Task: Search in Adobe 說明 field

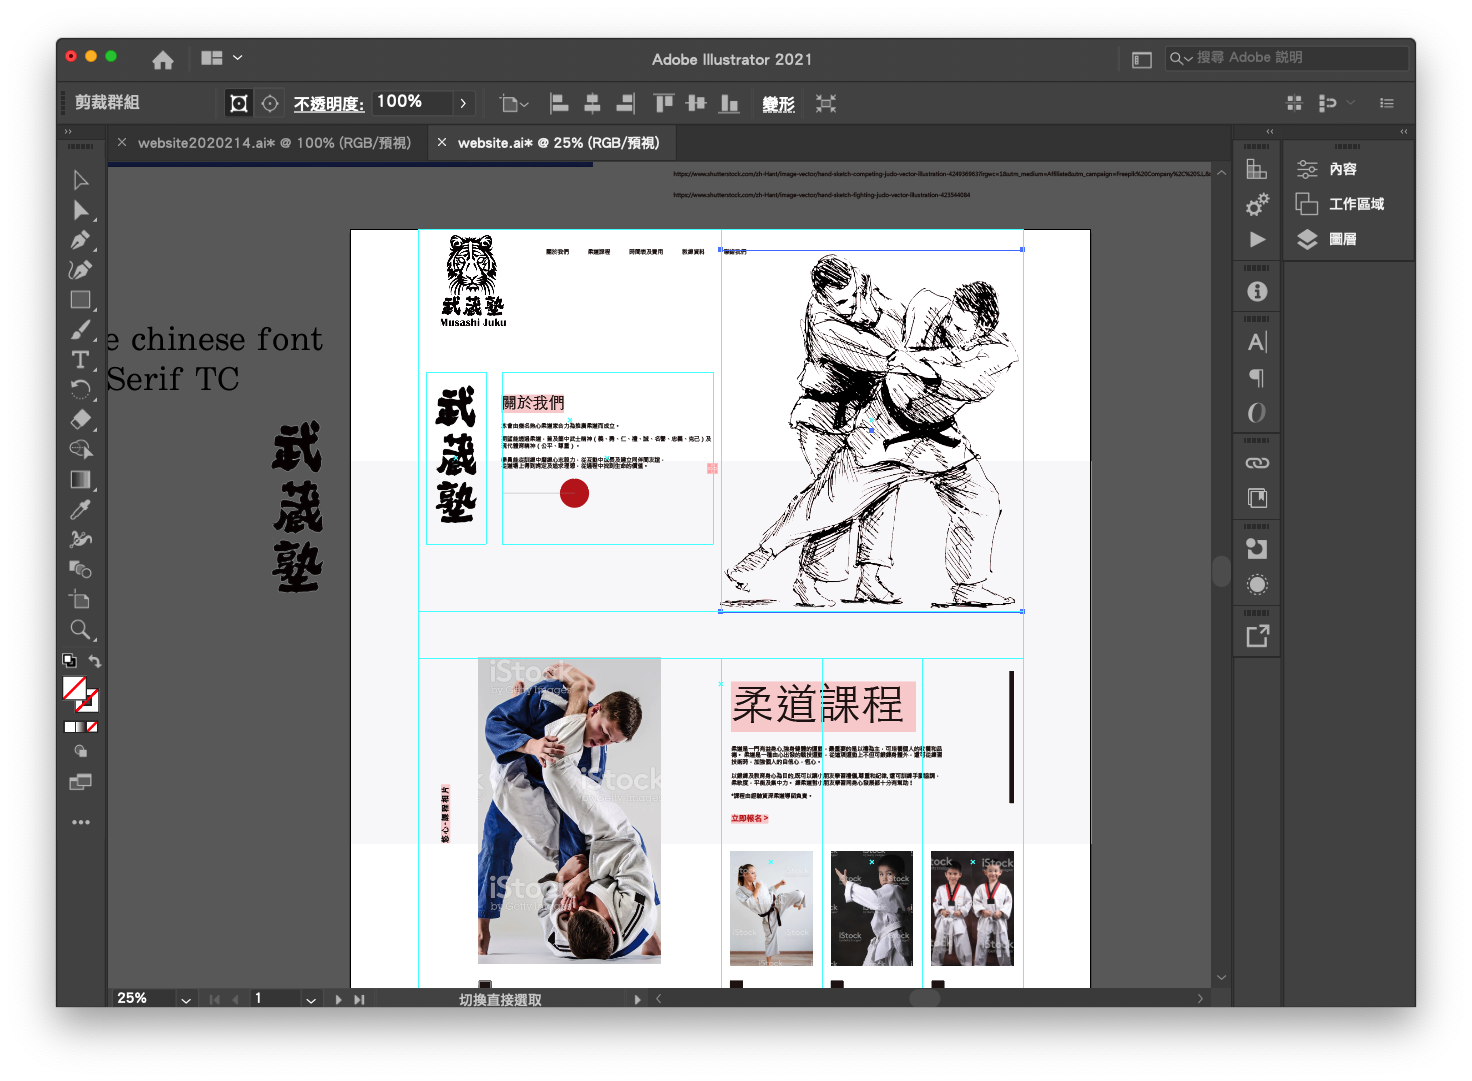Action: tap(1286, 58)
